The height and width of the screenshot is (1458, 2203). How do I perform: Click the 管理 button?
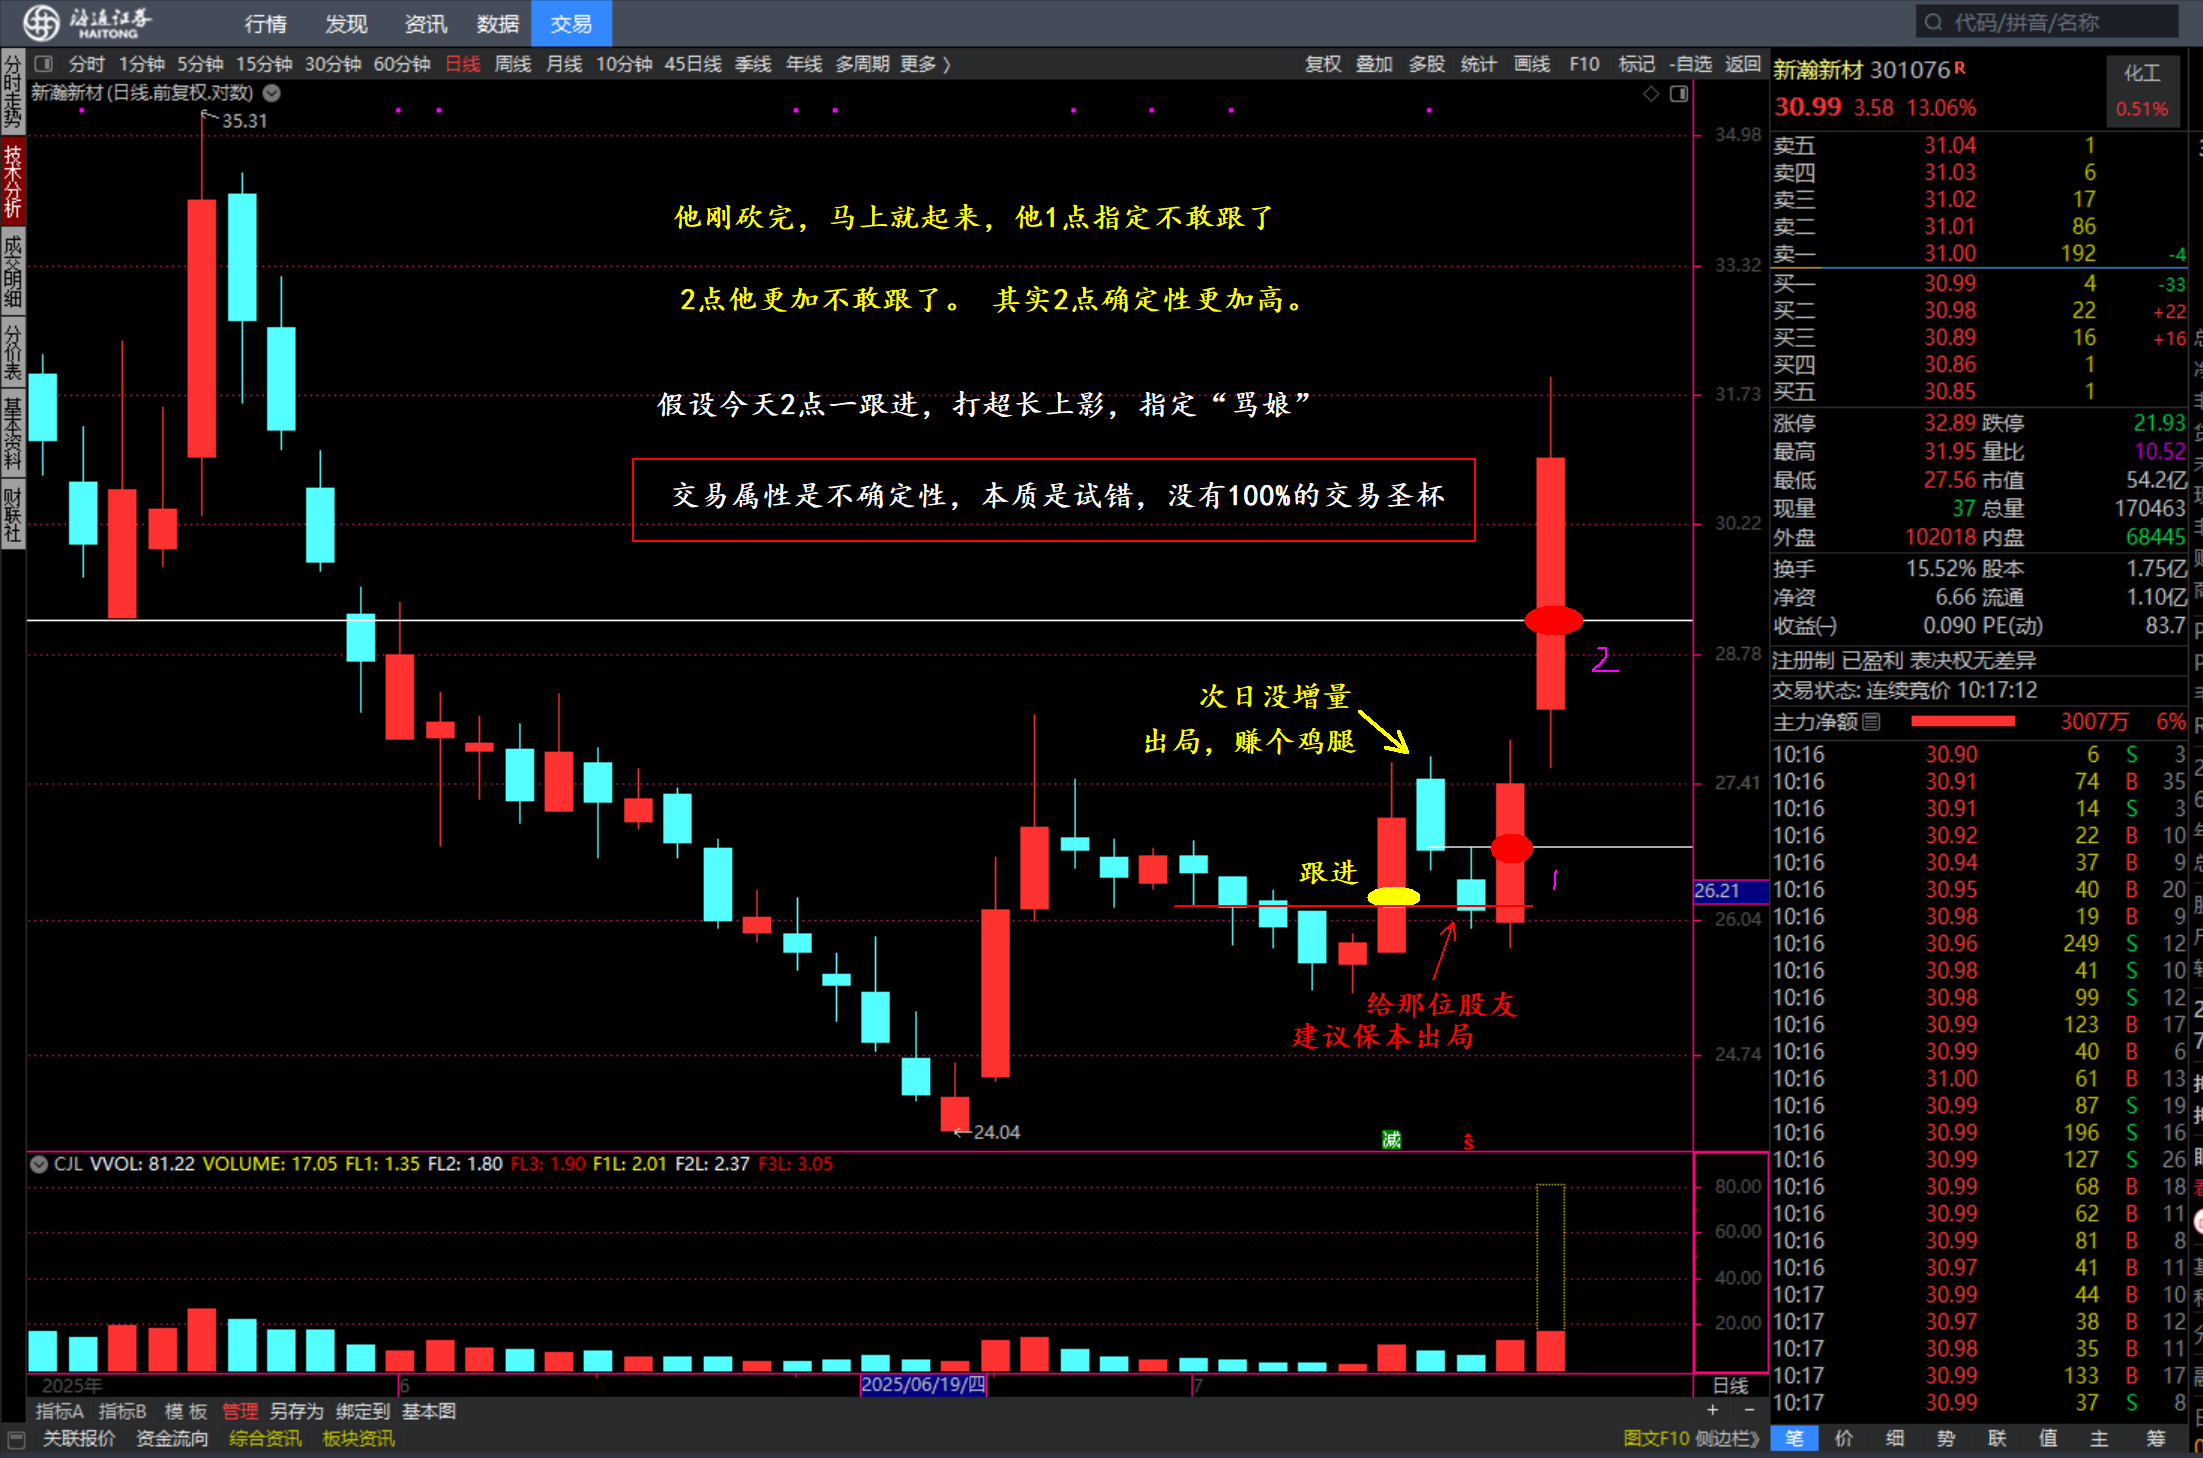pyautogui.click(x=240, y=1411)
